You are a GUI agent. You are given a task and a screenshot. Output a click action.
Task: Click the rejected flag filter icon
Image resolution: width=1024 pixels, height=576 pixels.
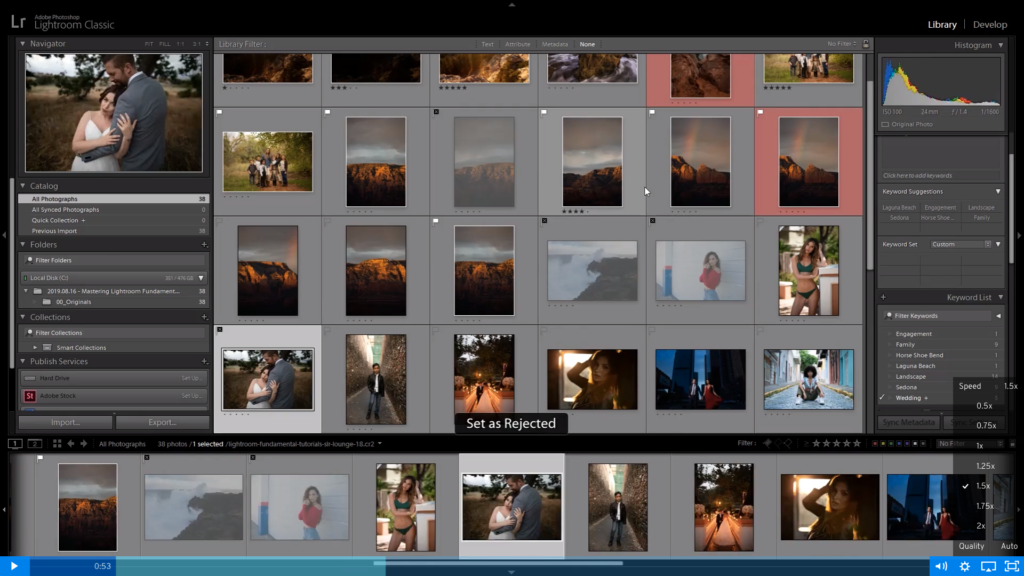(788, 442)
